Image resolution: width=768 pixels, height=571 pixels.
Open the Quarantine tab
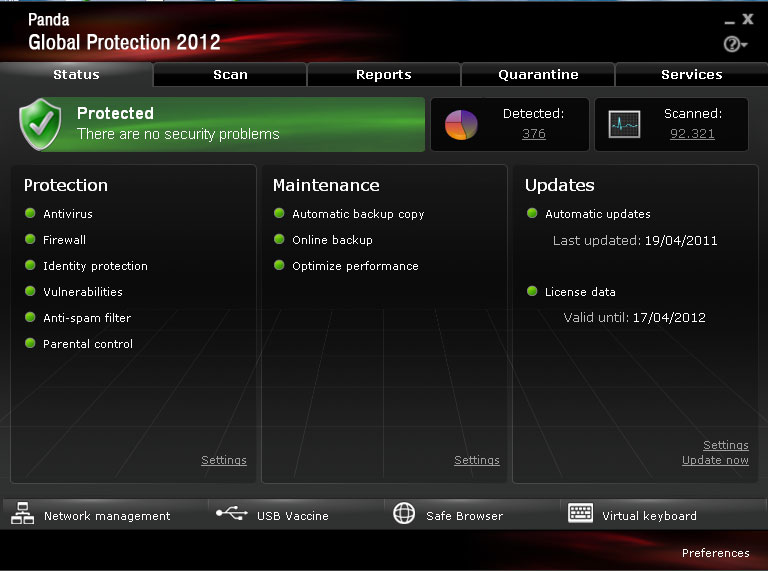(x=538, y=75)
